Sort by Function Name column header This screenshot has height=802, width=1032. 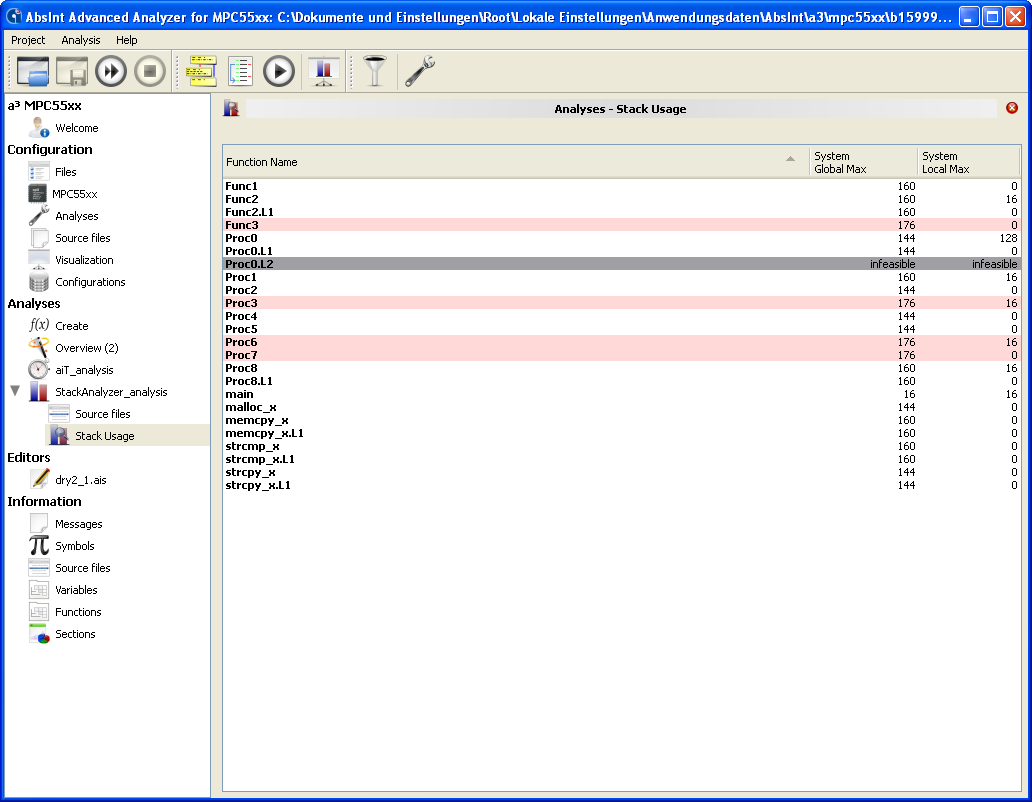pos(516,162)
